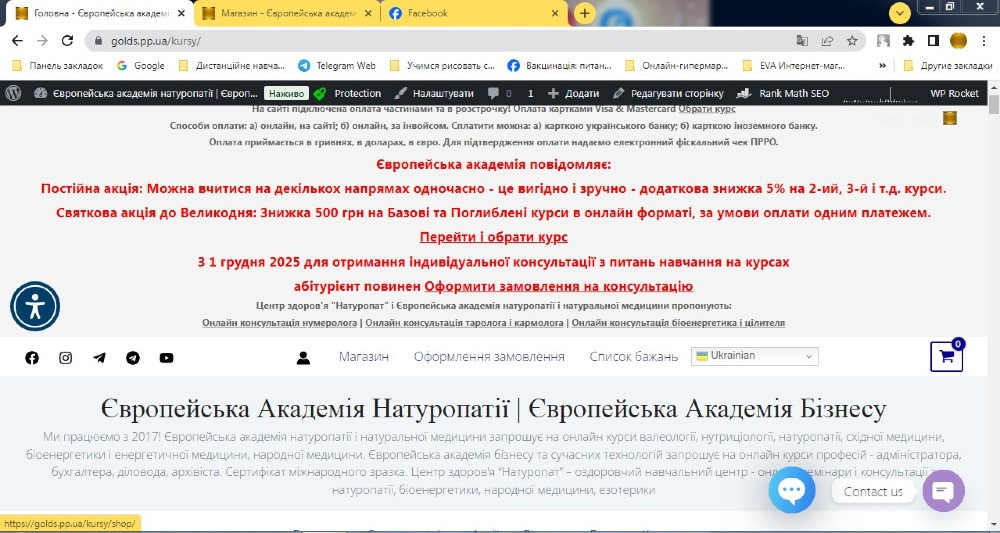Click the browser forward arrow
Screen dimensions: 1000x533
(x=42, y=41)
